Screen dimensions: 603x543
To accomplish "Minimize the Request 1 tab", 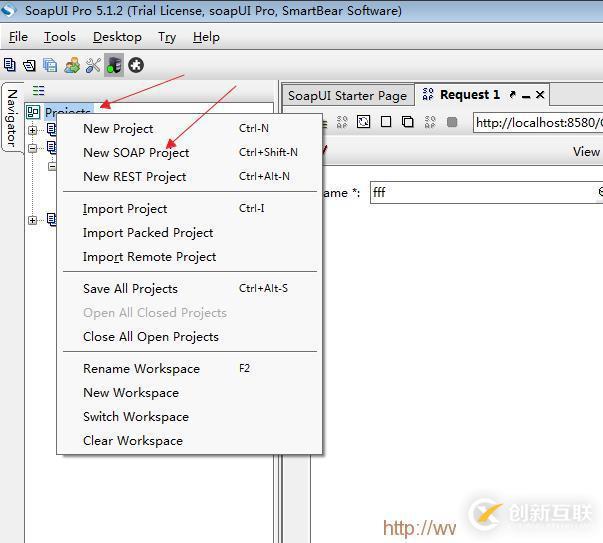I will pos(526,96).
